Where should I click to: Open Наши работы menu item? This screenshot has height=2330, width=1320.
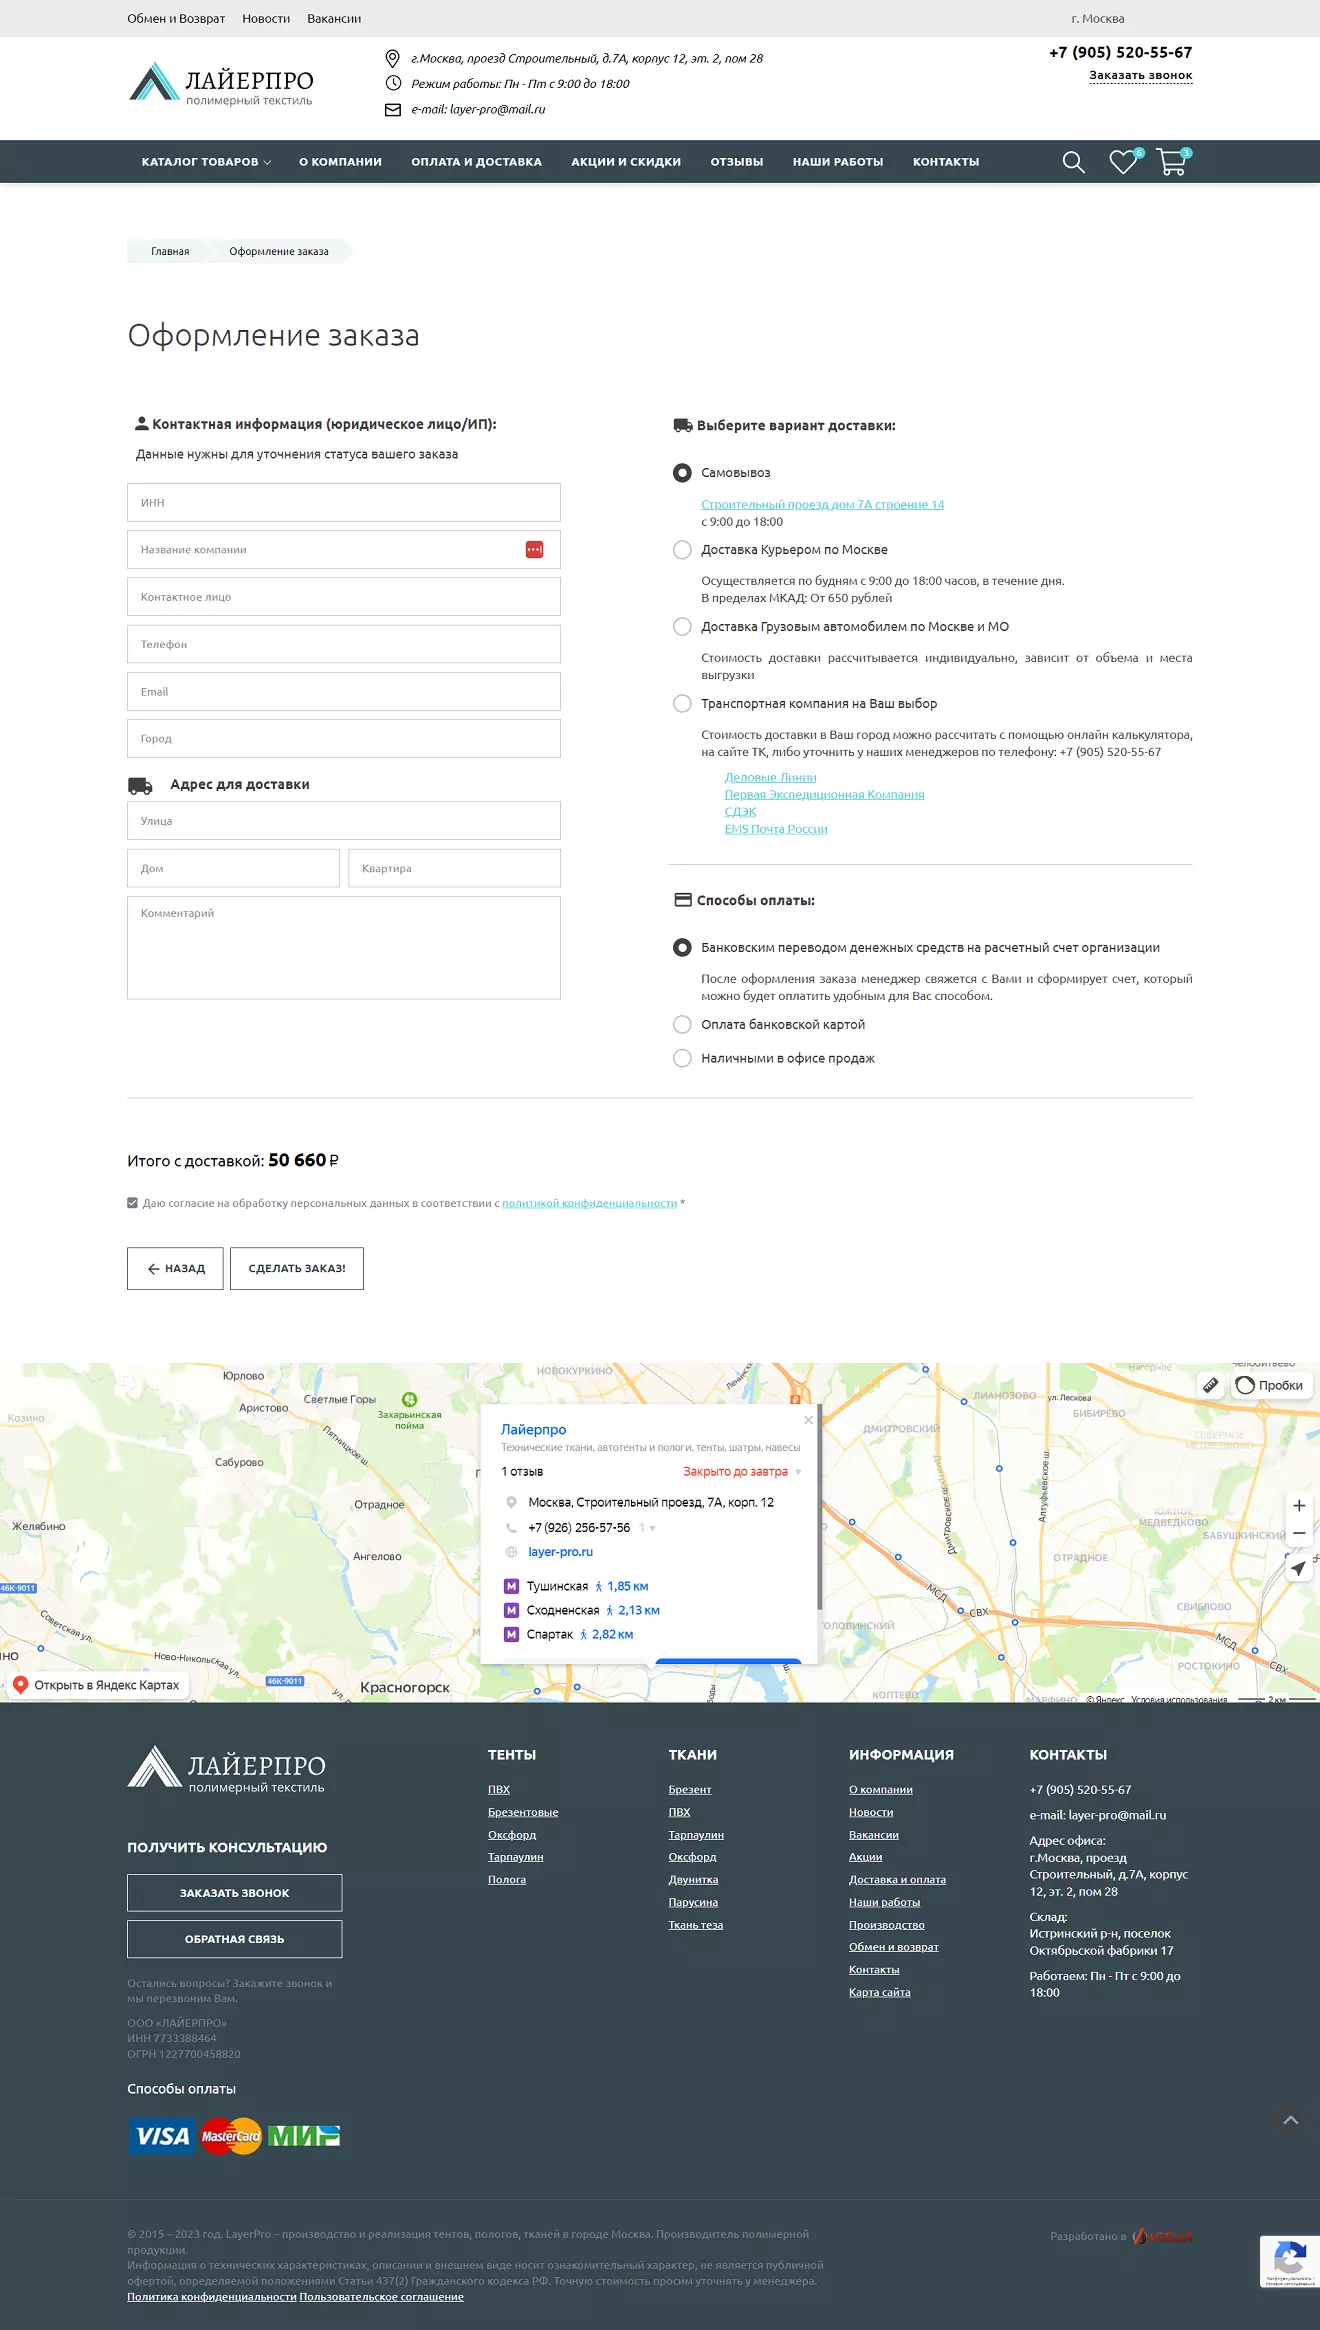point(838,162)
